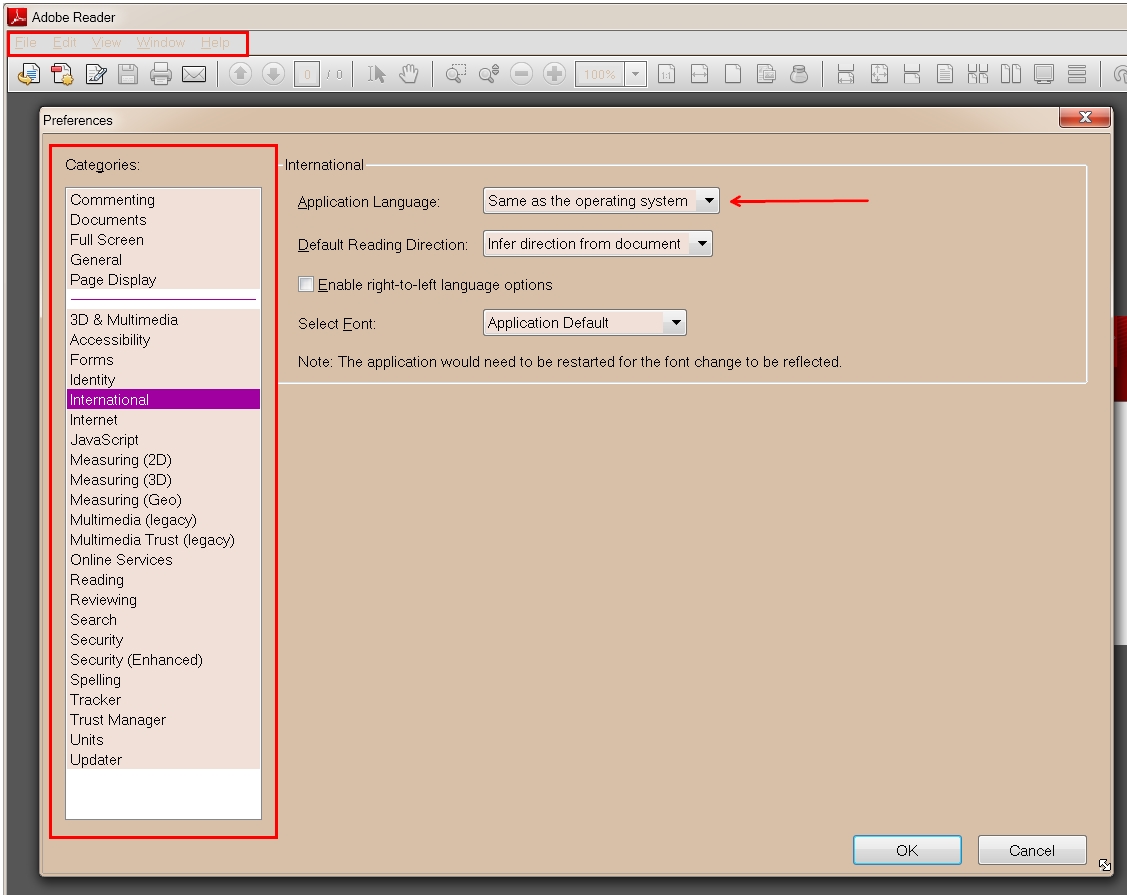Activate the Hand tool

coord(409,75)
